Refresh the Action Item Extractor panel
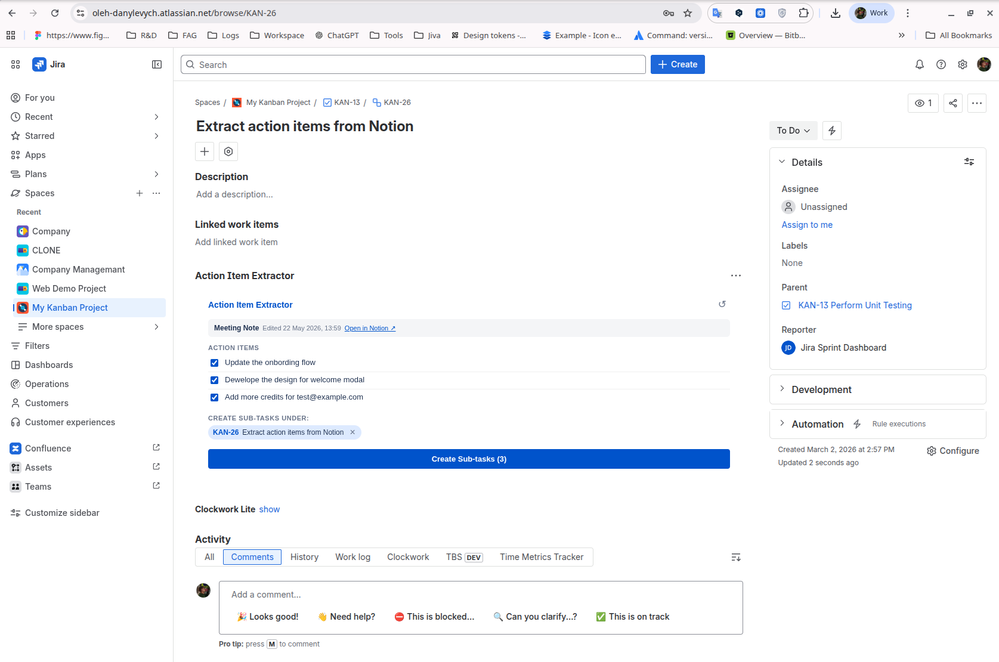 tap(722, 305)
